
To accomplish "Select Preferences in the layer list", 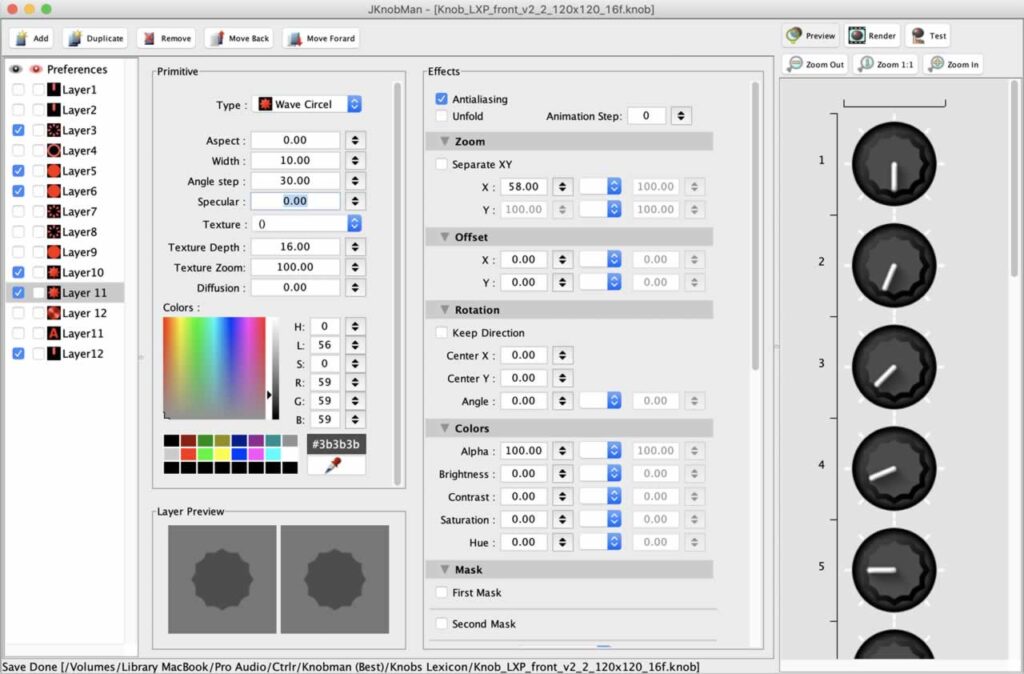I will (76, 69).
